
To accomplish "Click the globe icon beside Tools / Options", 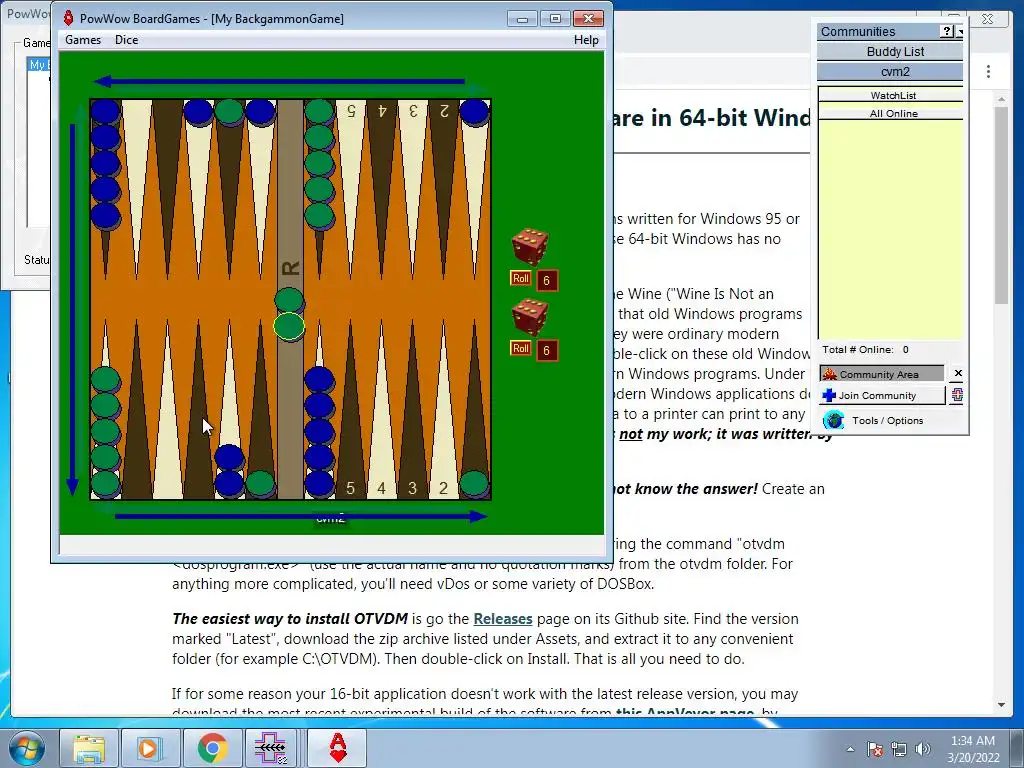I will pyautogui.click(x=833, y=420).
